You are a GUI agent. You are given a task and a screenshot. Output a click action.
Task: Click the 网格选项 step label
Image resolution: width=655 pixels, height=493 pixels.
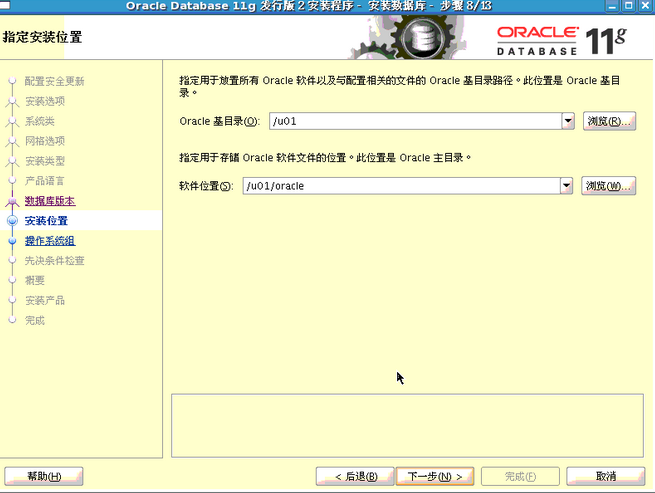pos(45,141)
